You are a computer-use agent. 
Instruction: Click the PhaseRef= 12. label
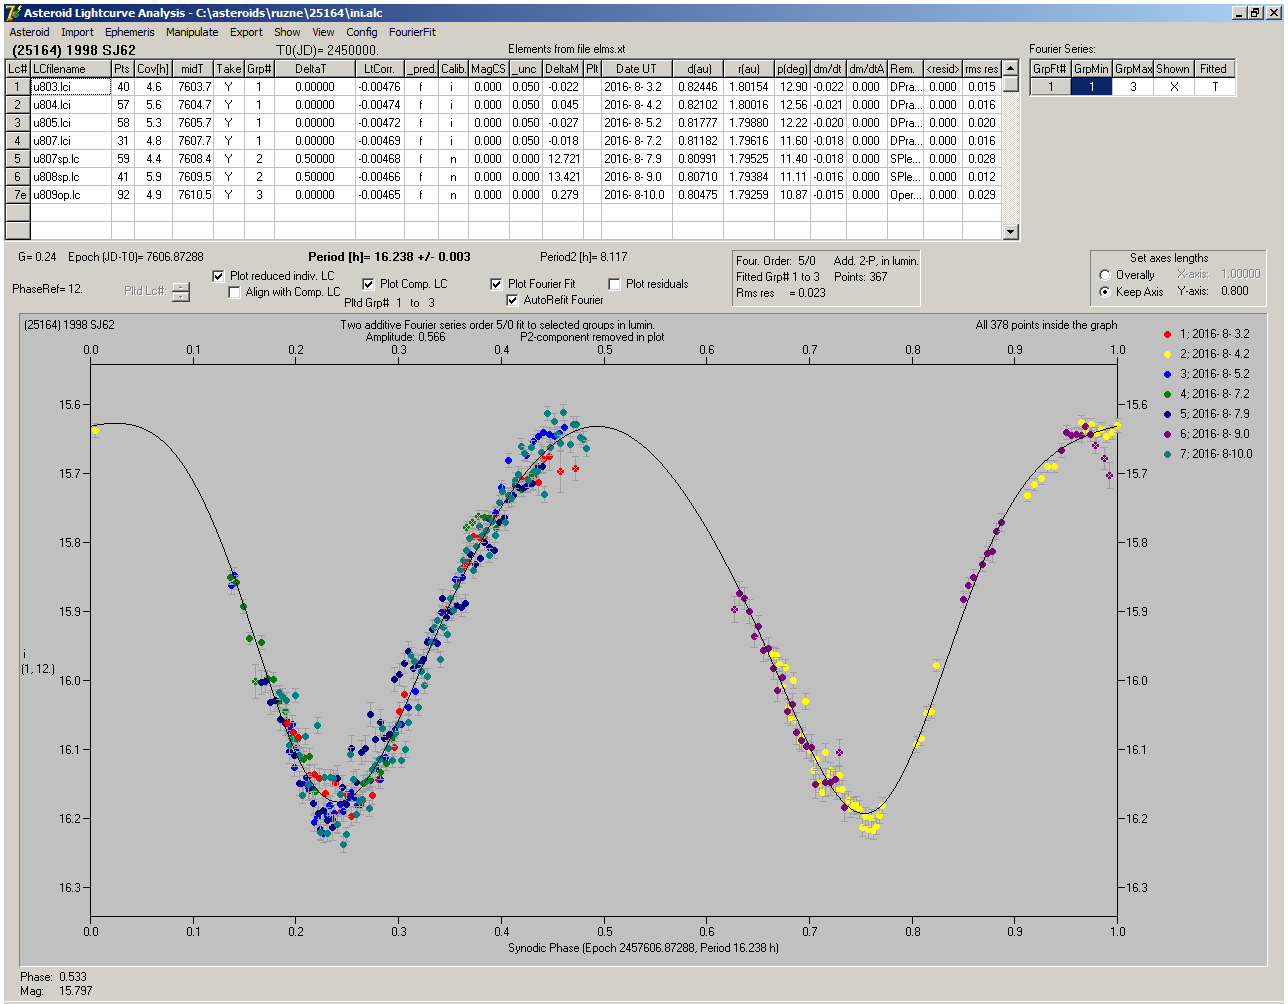coord(47,289)
